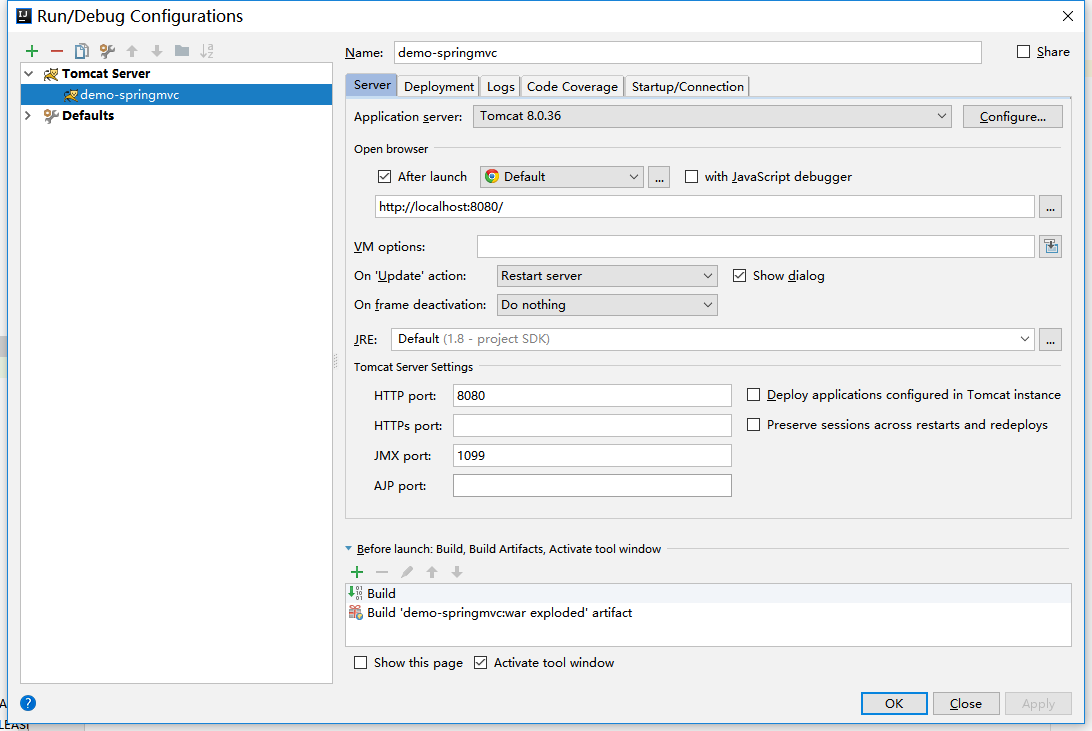Image resolution: width=1092 pixels, height=731 pixels.
Task: Edit before-launch task pencil icon
Action: [407, 572]
